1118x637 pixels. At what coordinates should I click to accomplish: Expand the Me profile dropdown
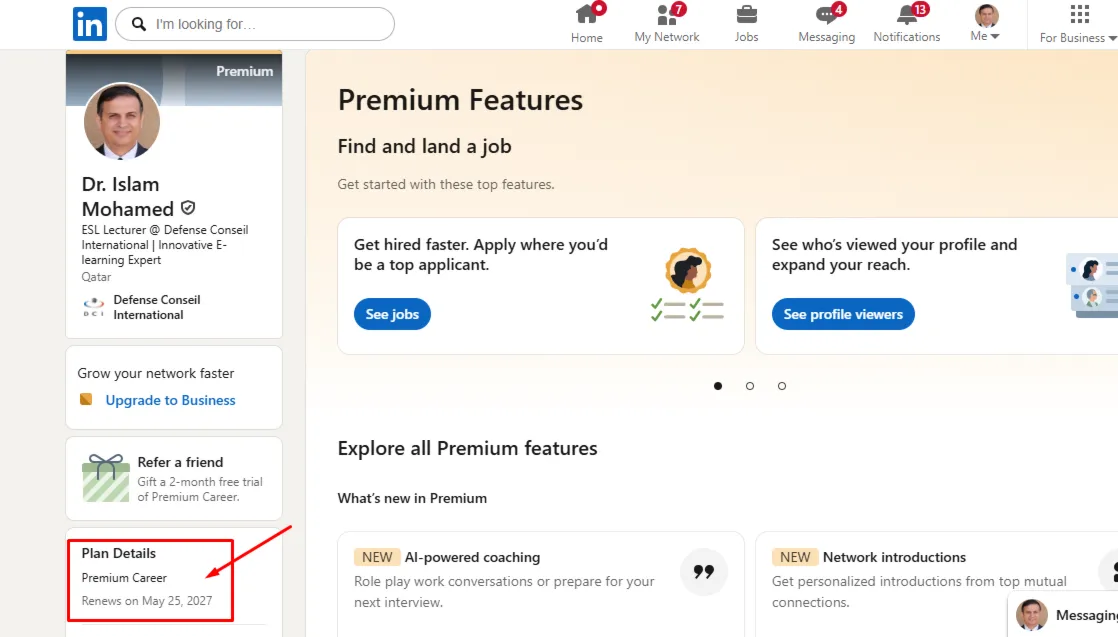(x=986, y=24)
